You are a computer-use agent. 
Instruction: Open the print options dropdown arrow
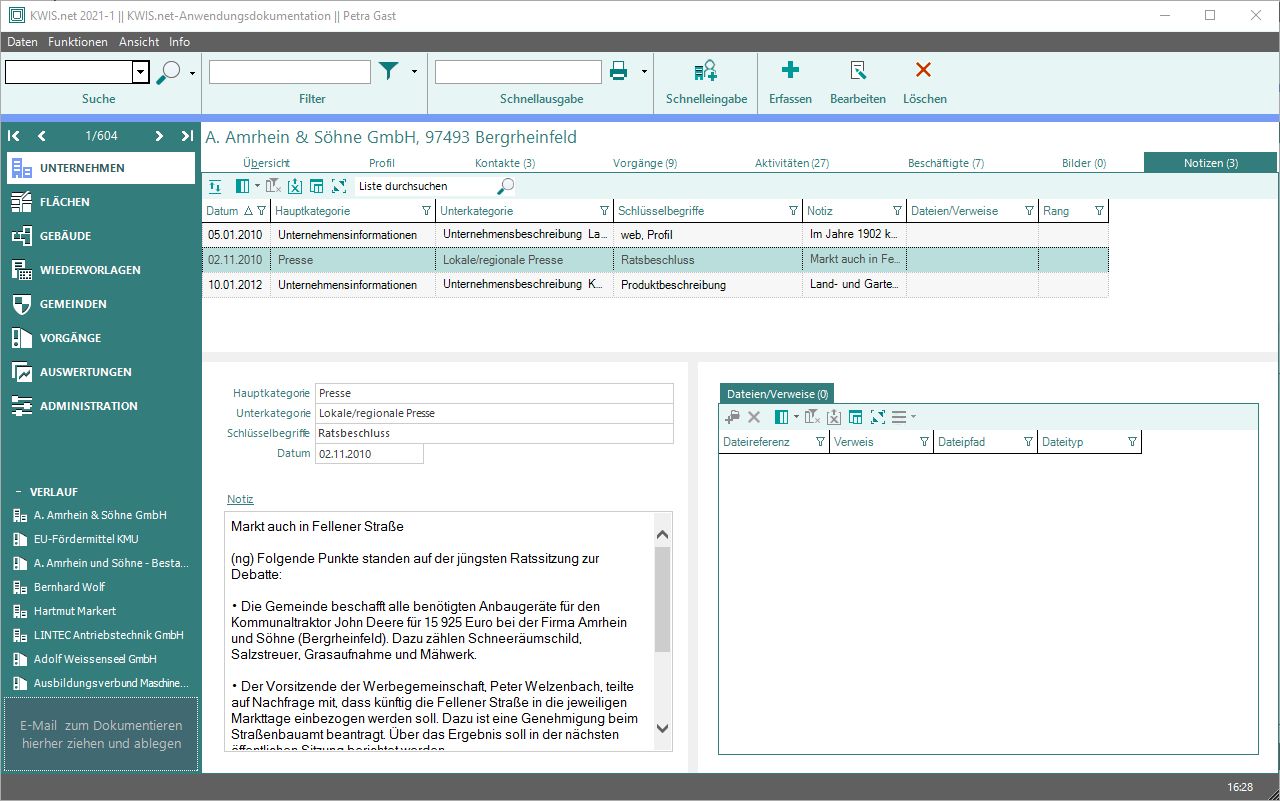pyautogui.click(x=644, y=72)
